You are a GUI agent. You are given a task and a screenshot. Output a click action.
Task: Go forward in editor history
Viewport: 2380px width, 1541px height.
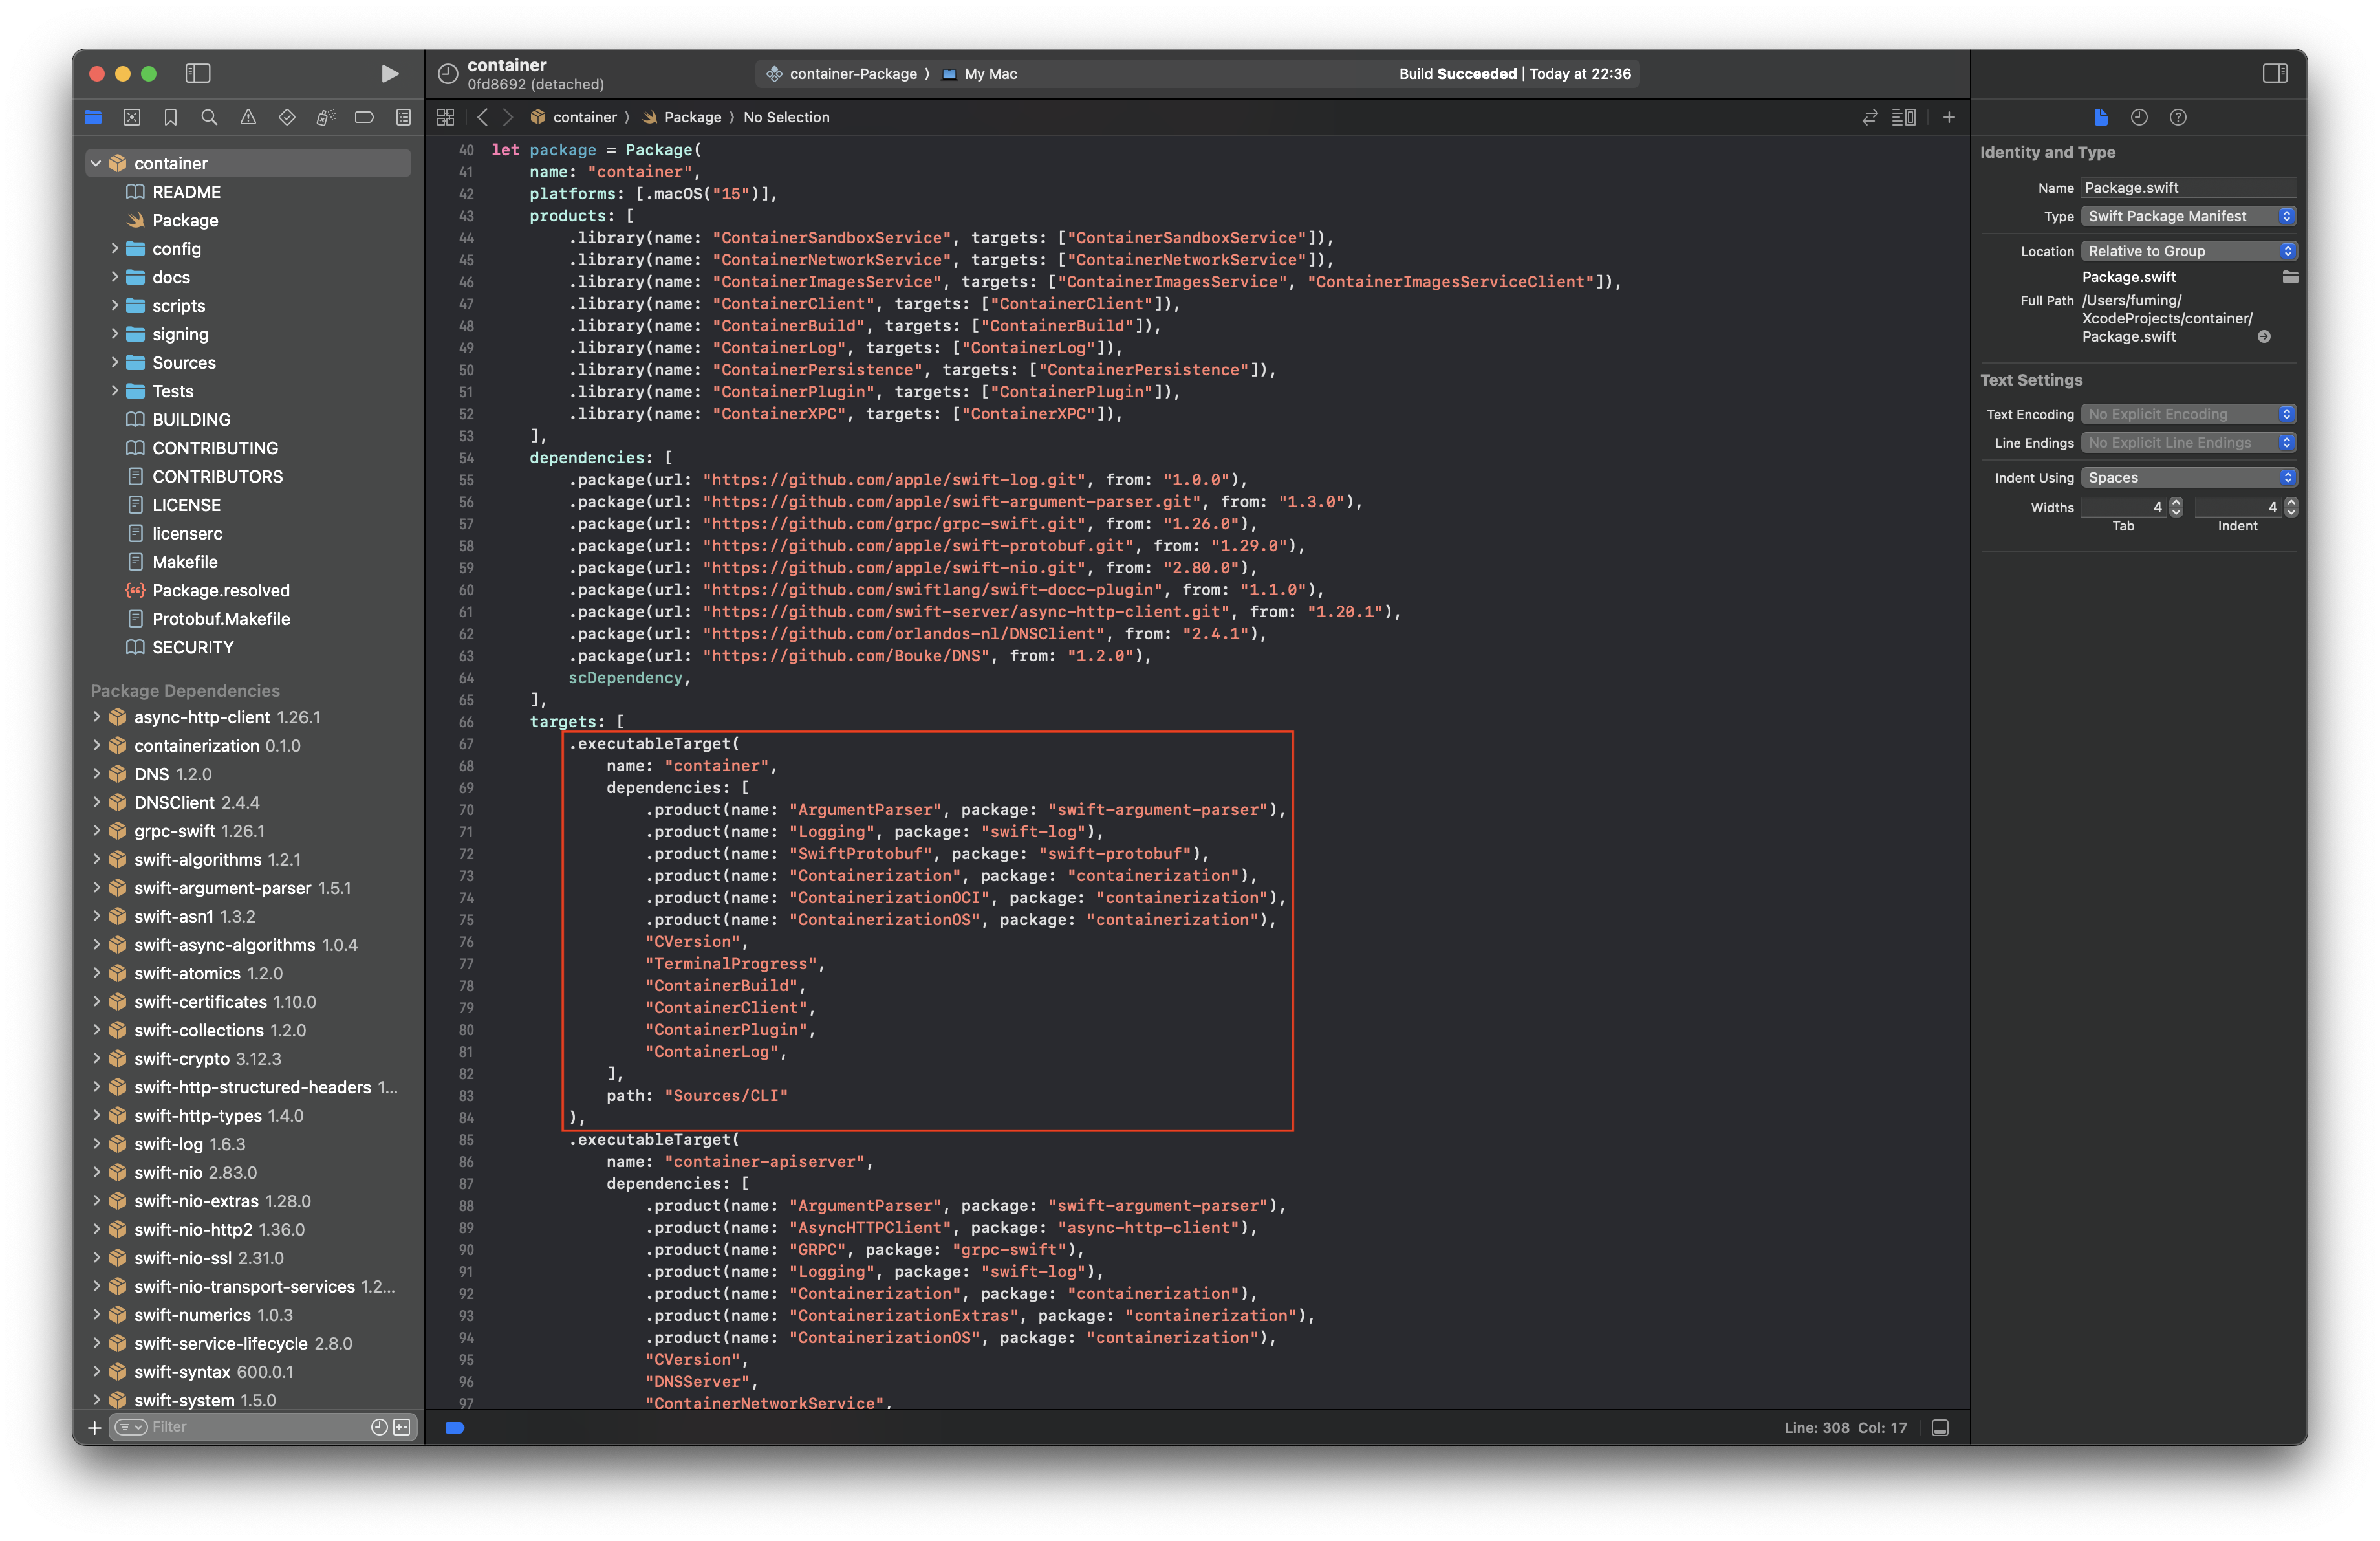pos(508,117)
